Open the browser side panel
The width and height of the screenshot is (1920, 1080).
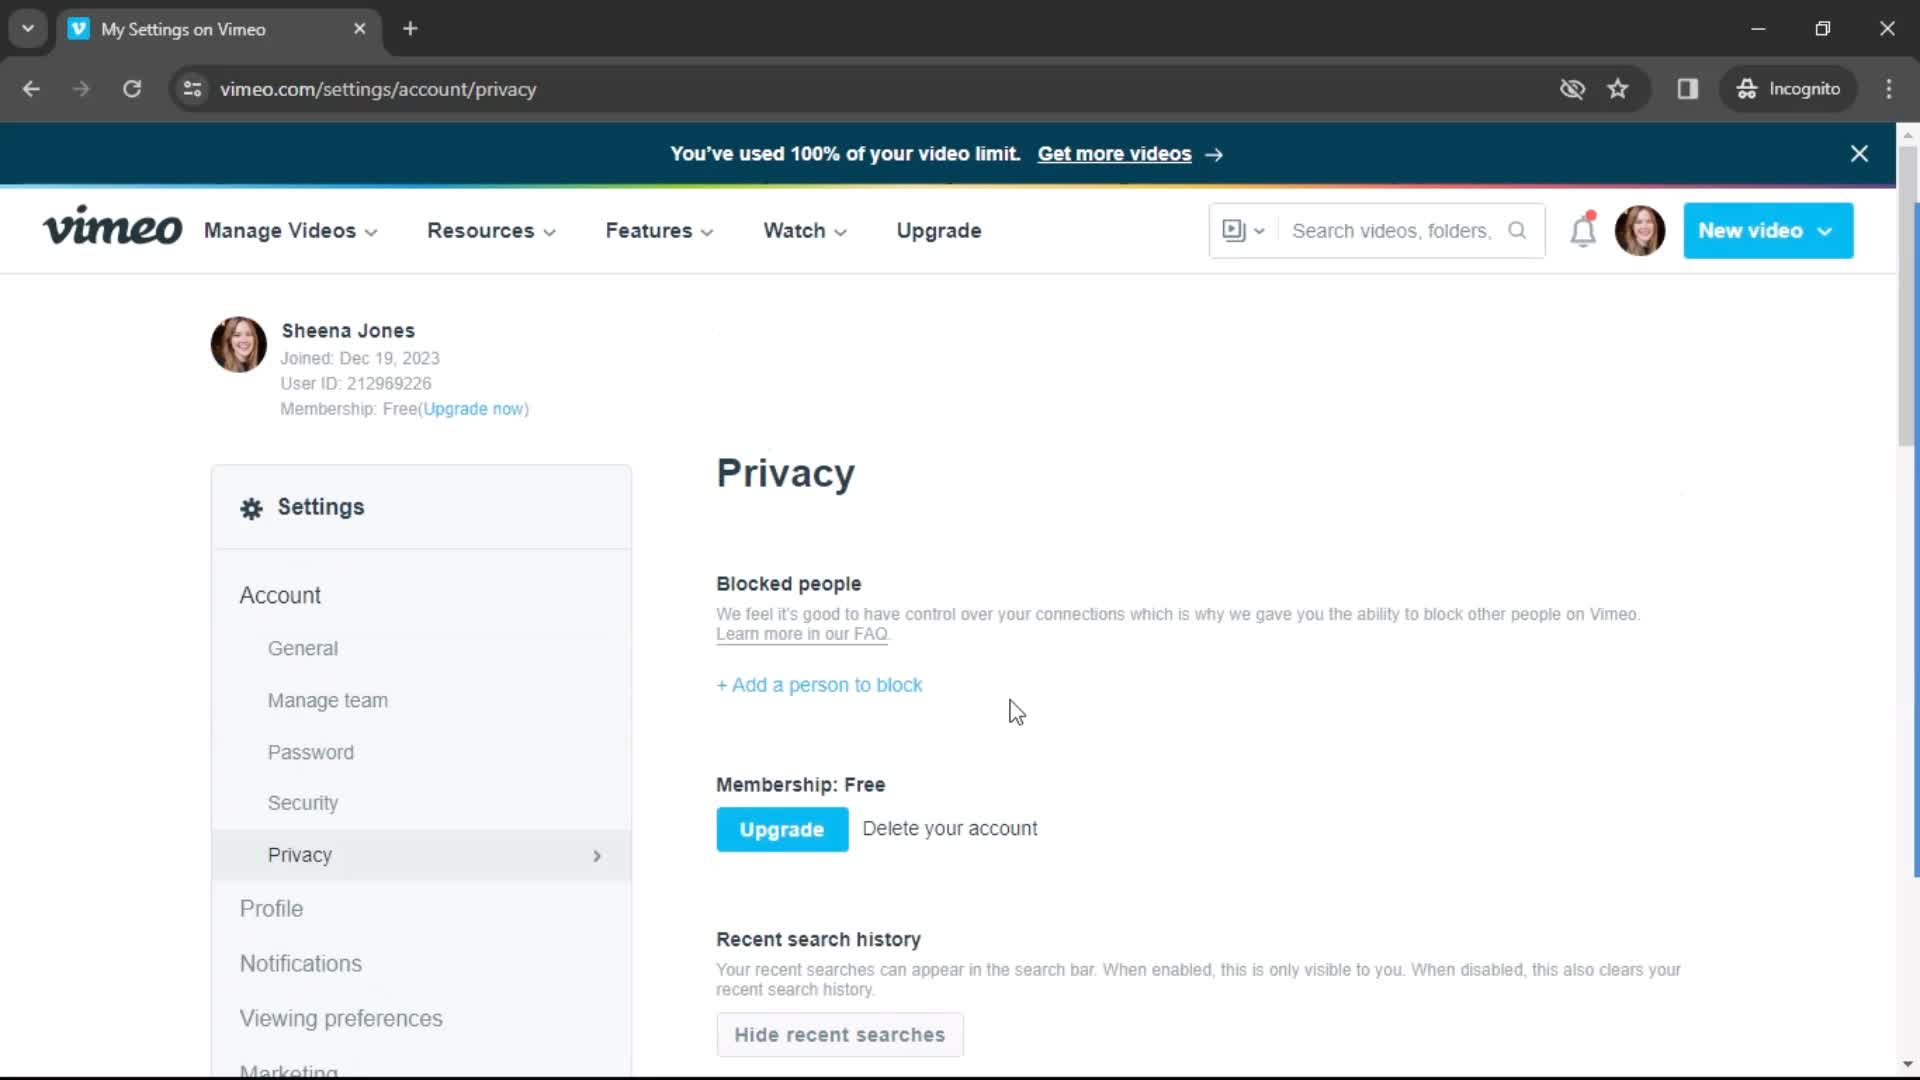pyautogui.click(x=1688, y=89)
